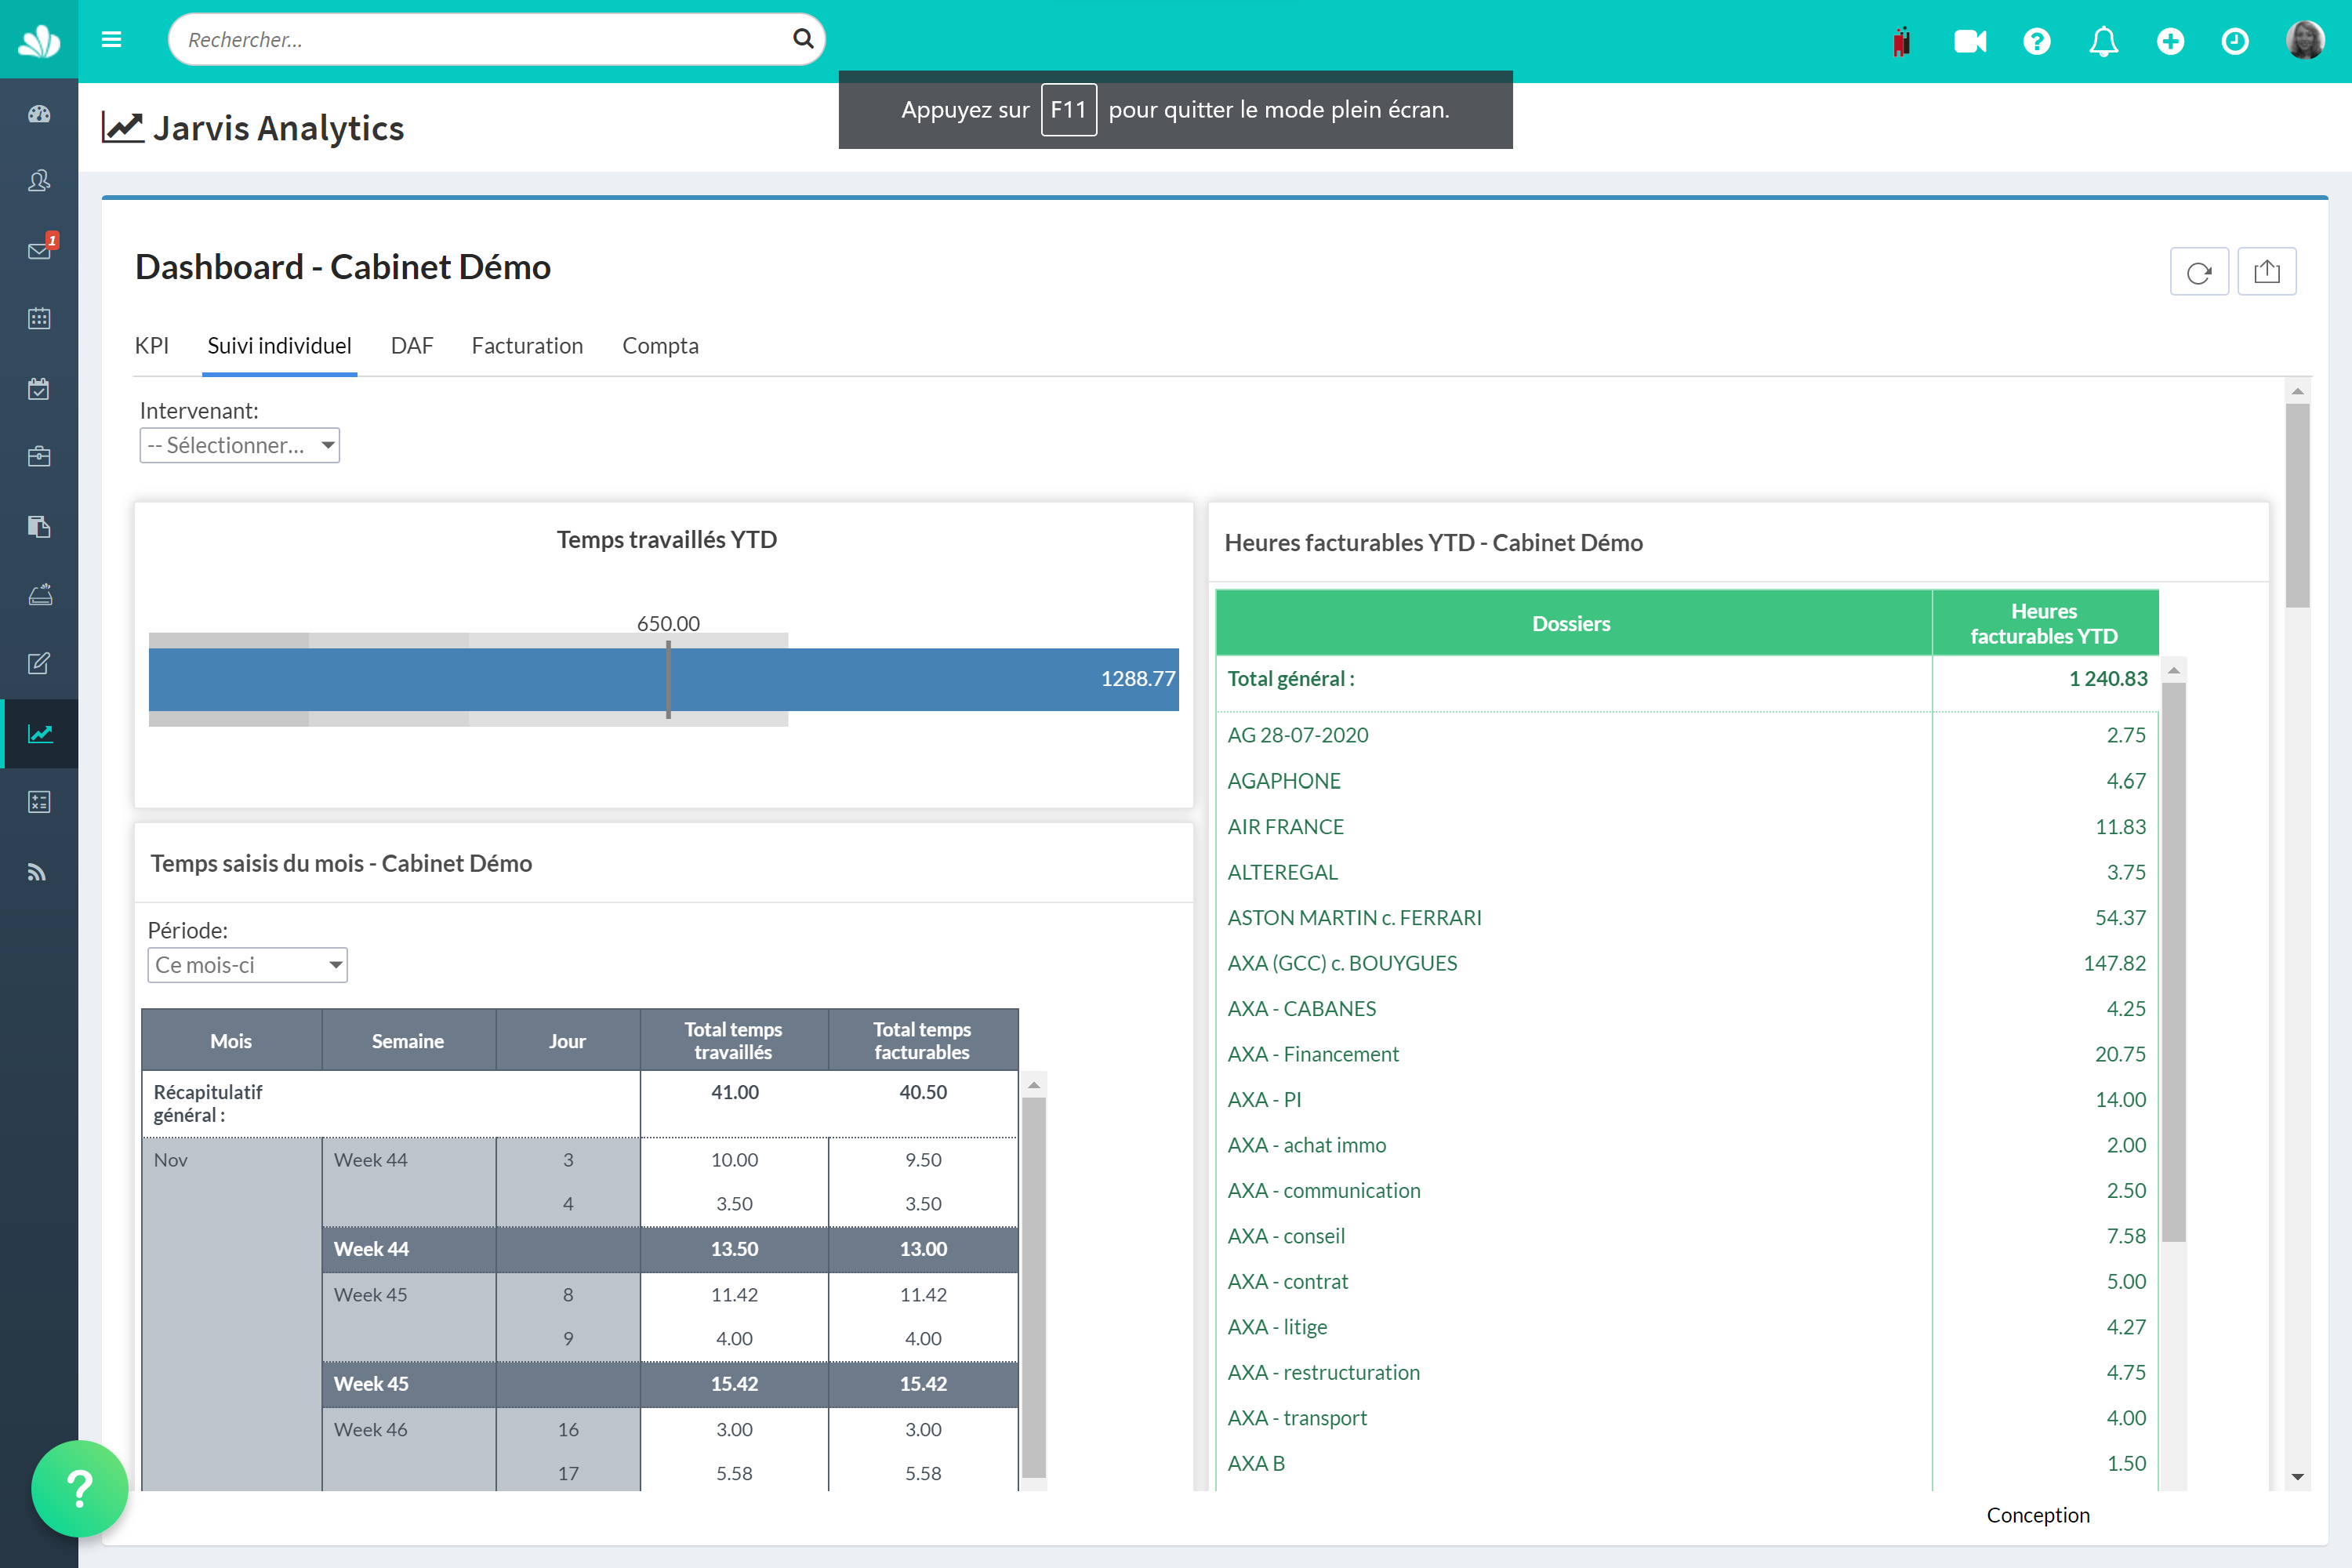The image size is (2352, 1568).
Task: Click the Jarvis logo icon
Action: pos(39,40)
